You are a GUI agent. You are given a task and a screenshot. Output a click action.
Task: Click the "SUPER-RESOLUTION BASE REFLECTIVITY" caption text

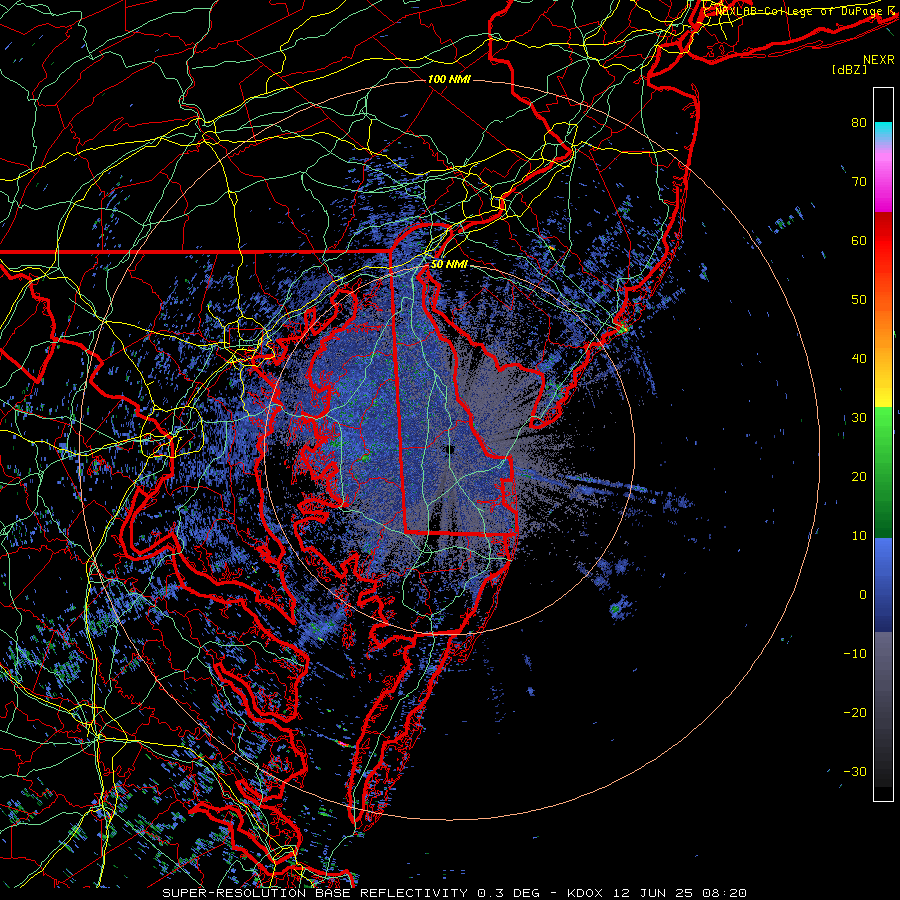(315, 893)
